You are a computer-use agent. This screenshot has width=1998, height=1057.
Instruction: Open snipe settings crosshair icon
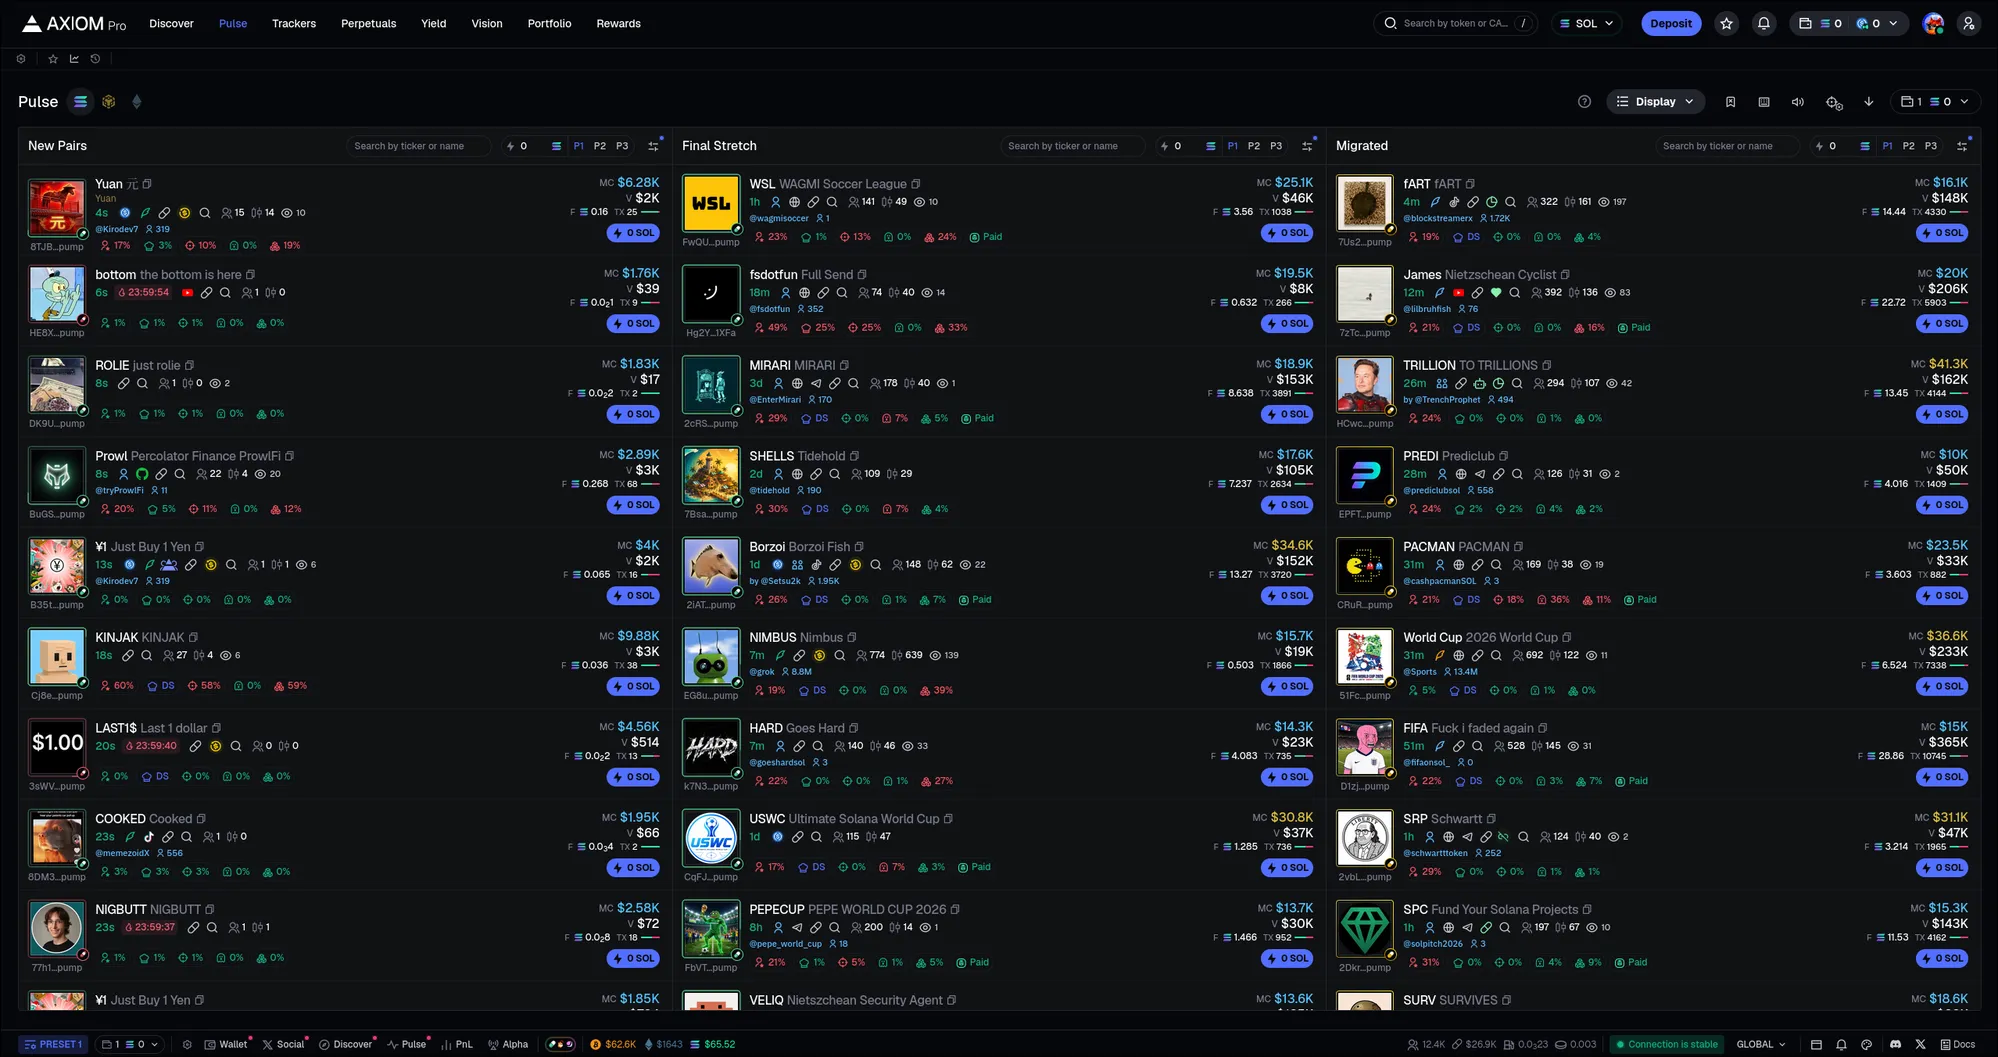tap(1834, 102)
